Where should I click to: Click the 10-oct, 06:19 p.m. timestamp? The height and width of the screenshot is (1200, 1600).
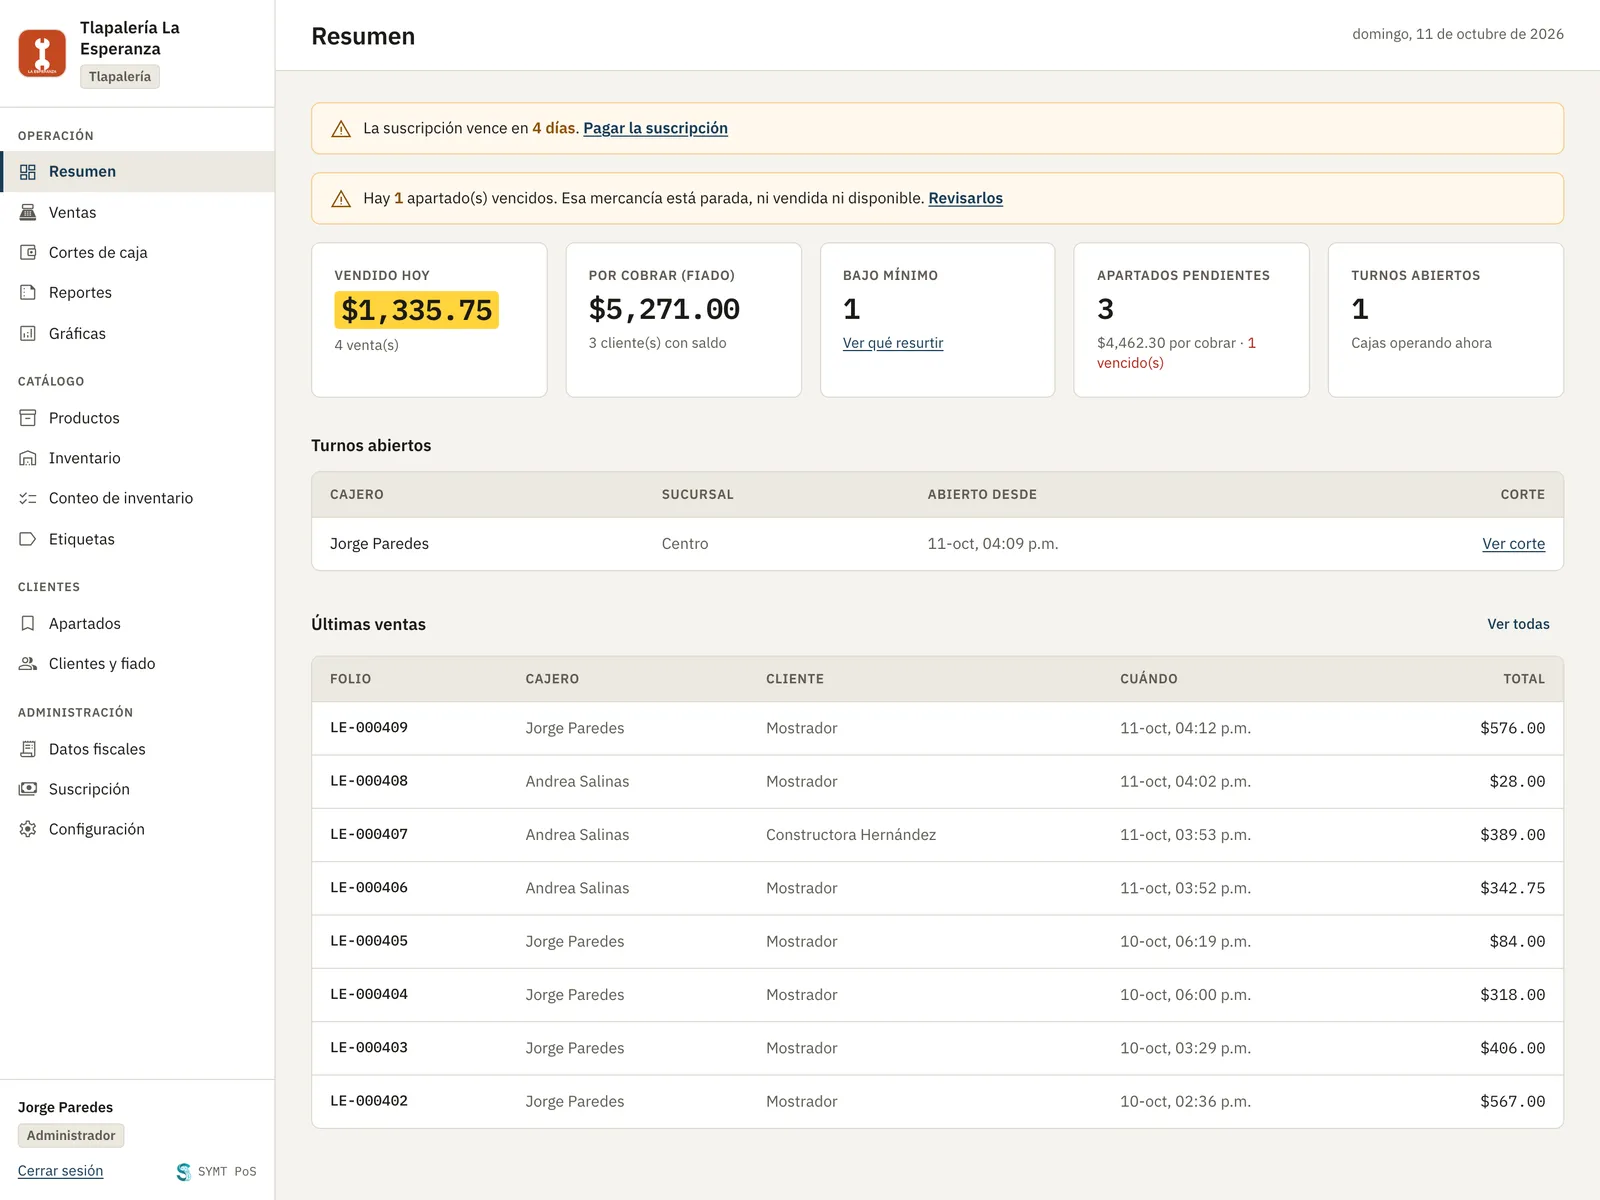1185,941
